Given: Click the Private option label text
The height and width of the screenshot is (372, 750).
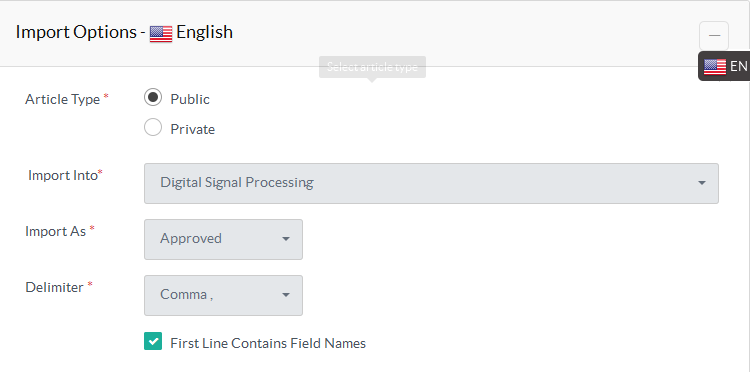Looking at the screenshot, I should (x=193, y=129).
